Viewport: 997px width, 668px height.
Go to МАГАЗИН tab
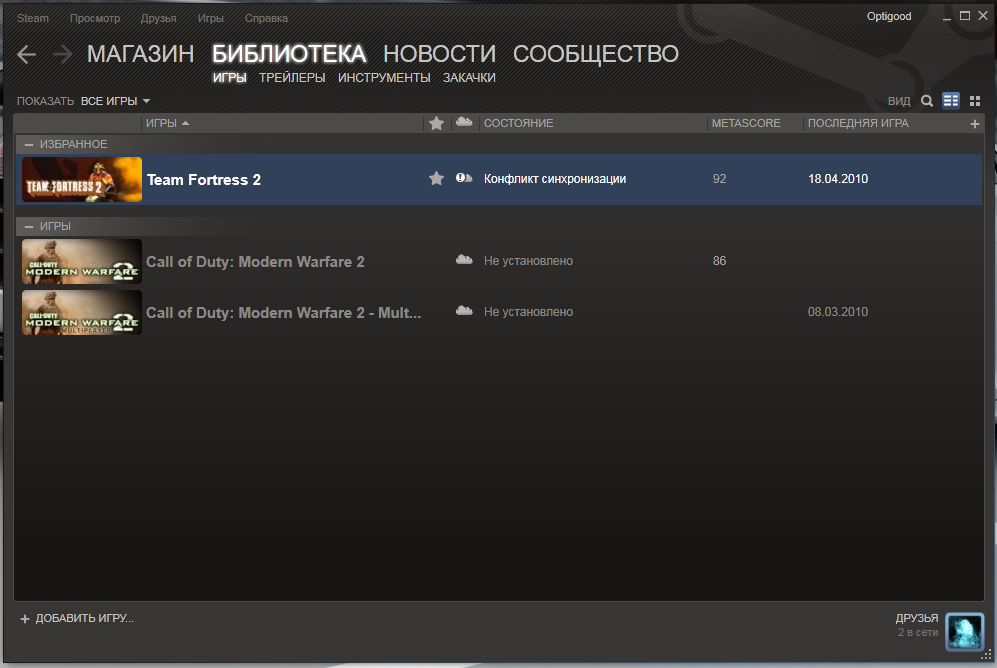pyautogui.click(x=141, y=54)
